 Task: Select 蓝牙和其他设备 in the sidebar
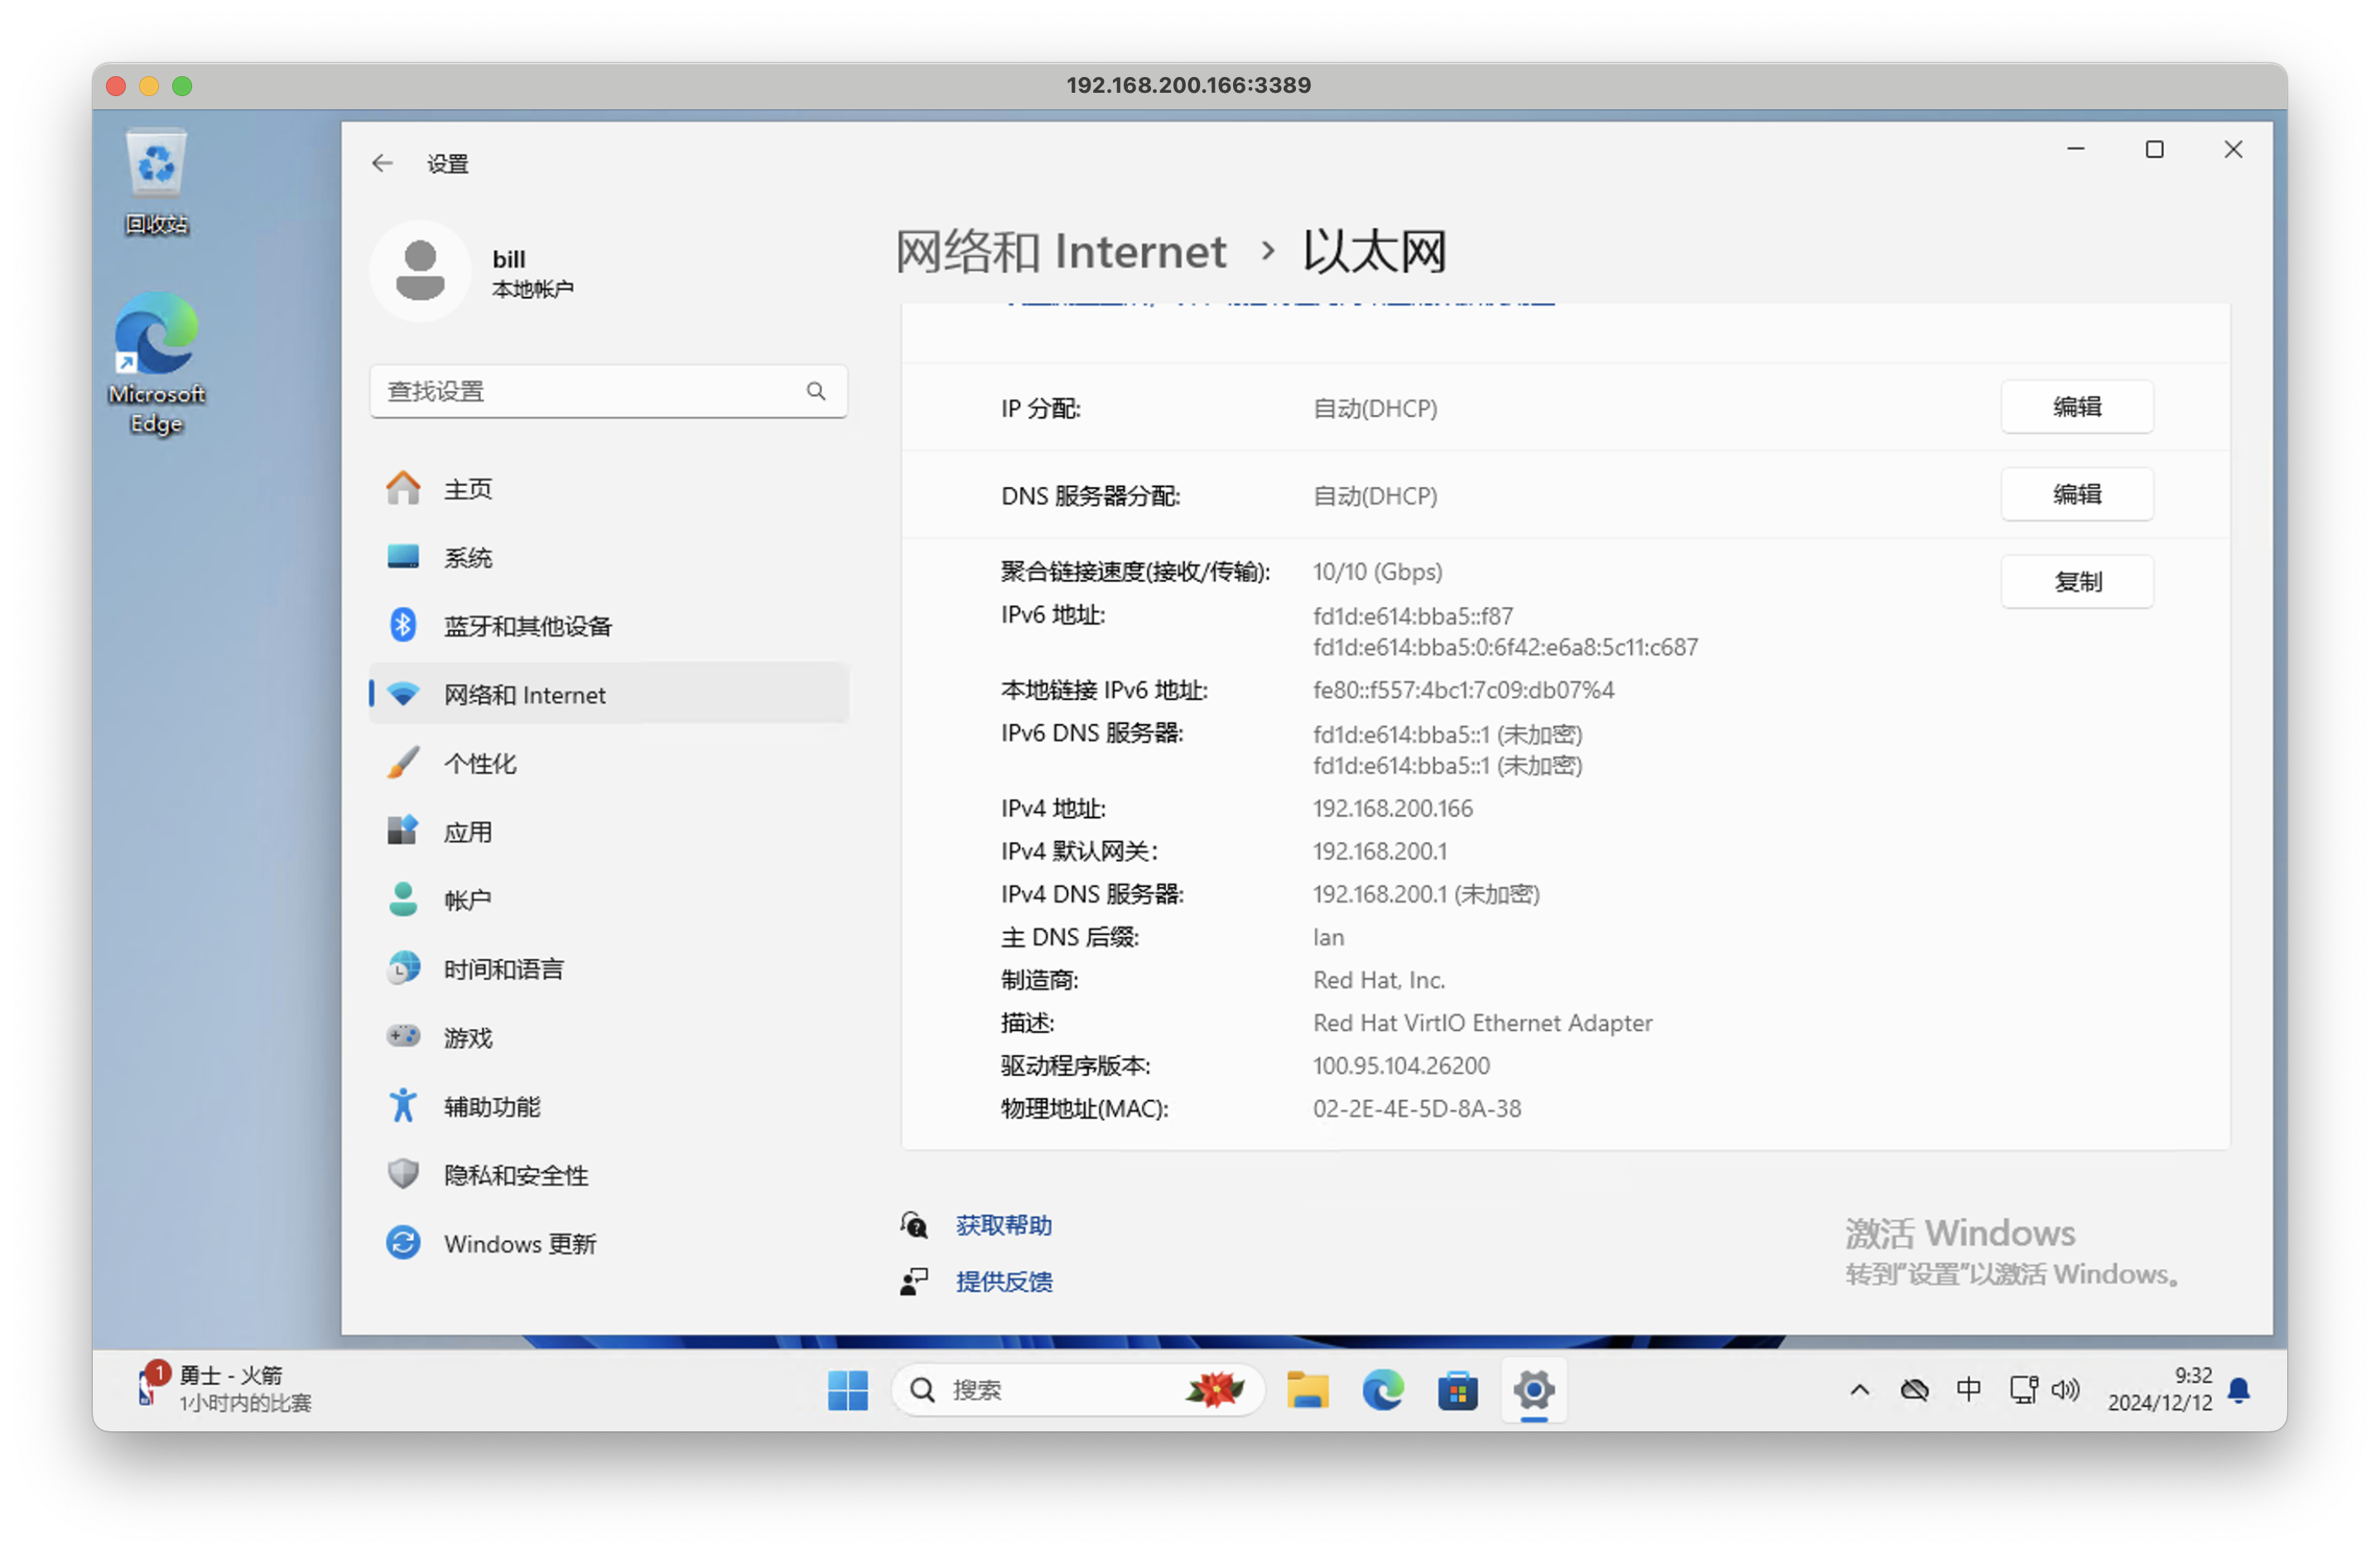click(x=528, y=625)
